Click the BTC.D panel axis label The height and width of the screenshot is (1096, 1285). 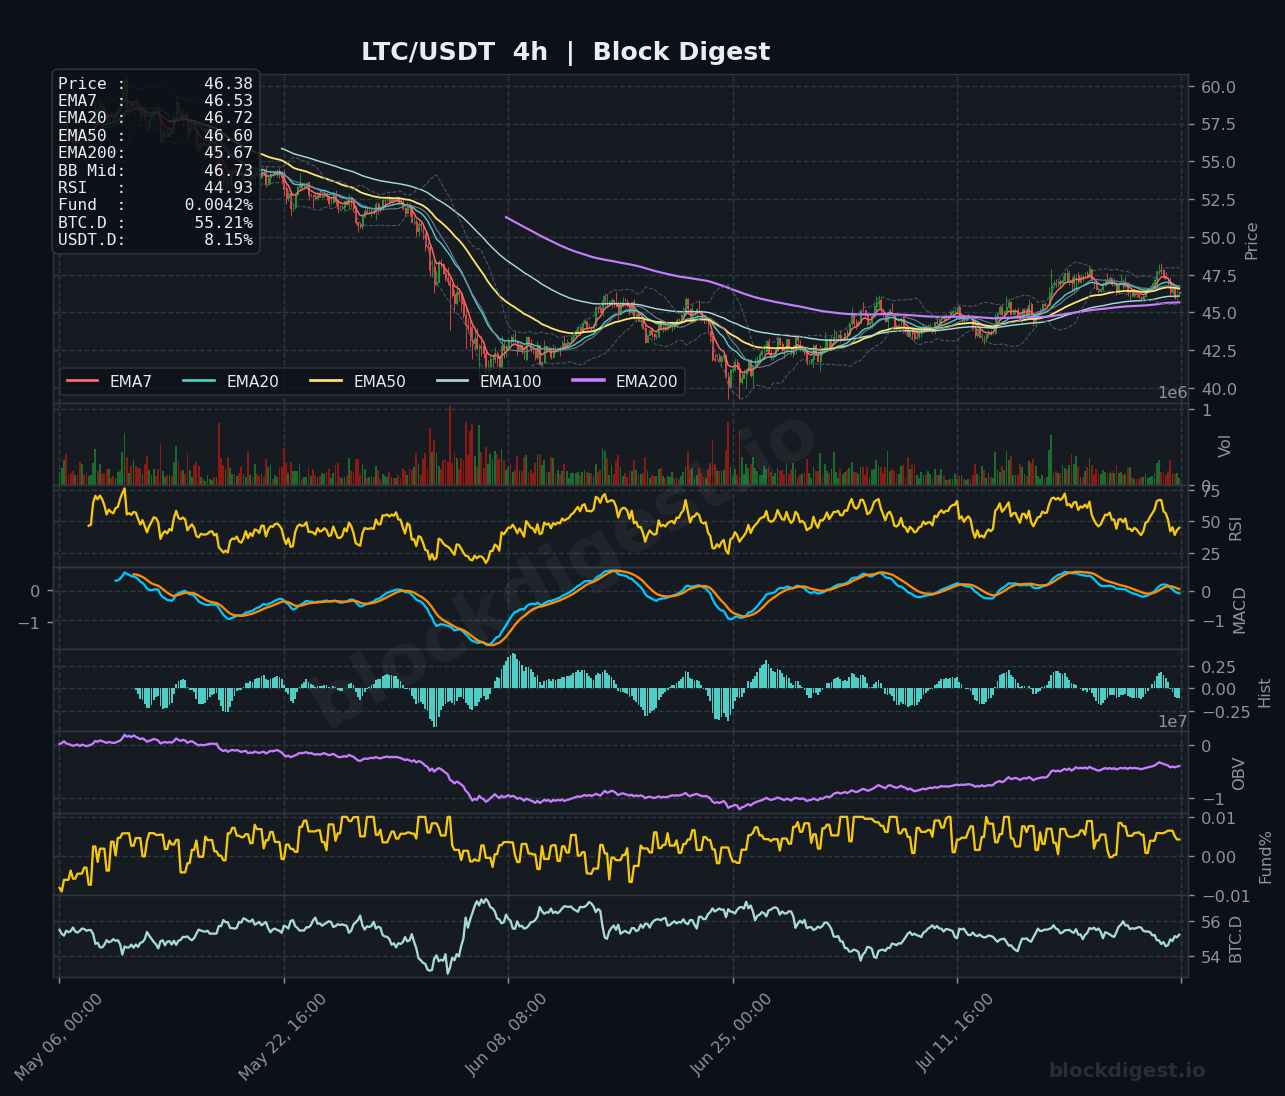pyautogui.click(x=1236, y=939)
